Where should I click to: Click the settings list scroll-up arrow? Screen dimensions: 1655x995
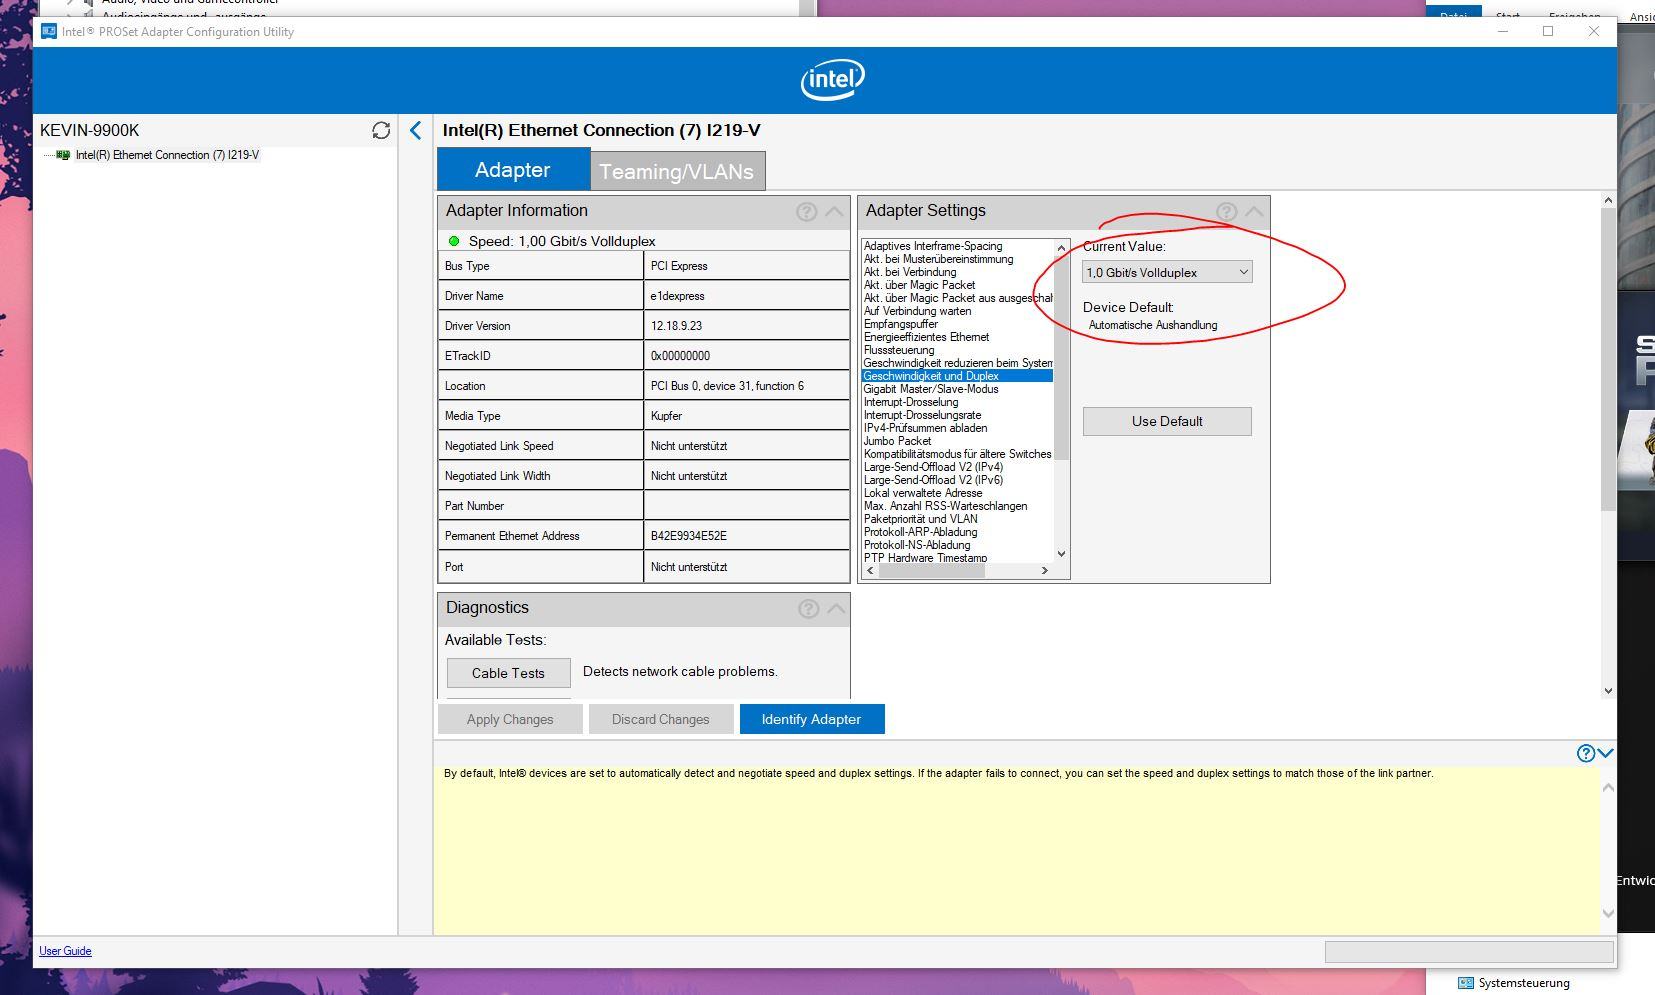[x=1061, y=247]
